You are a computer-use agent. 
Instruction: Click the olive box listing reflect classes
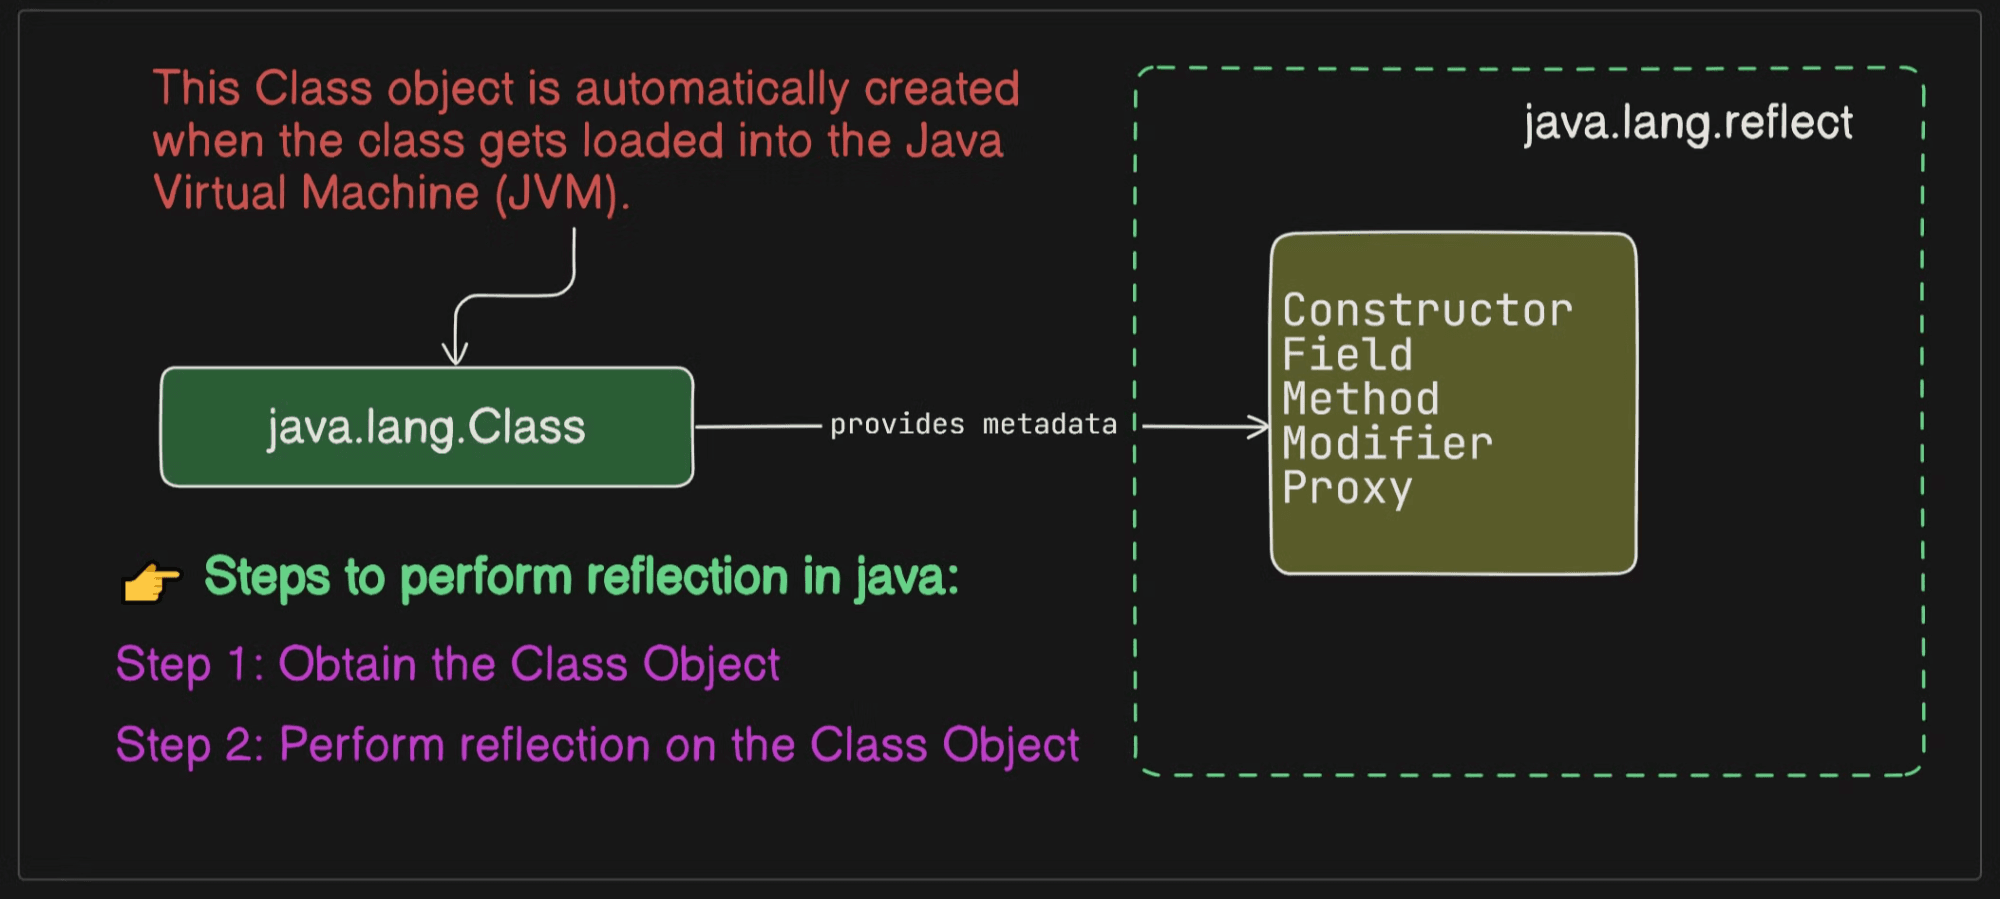click(x=1453, y=404)
